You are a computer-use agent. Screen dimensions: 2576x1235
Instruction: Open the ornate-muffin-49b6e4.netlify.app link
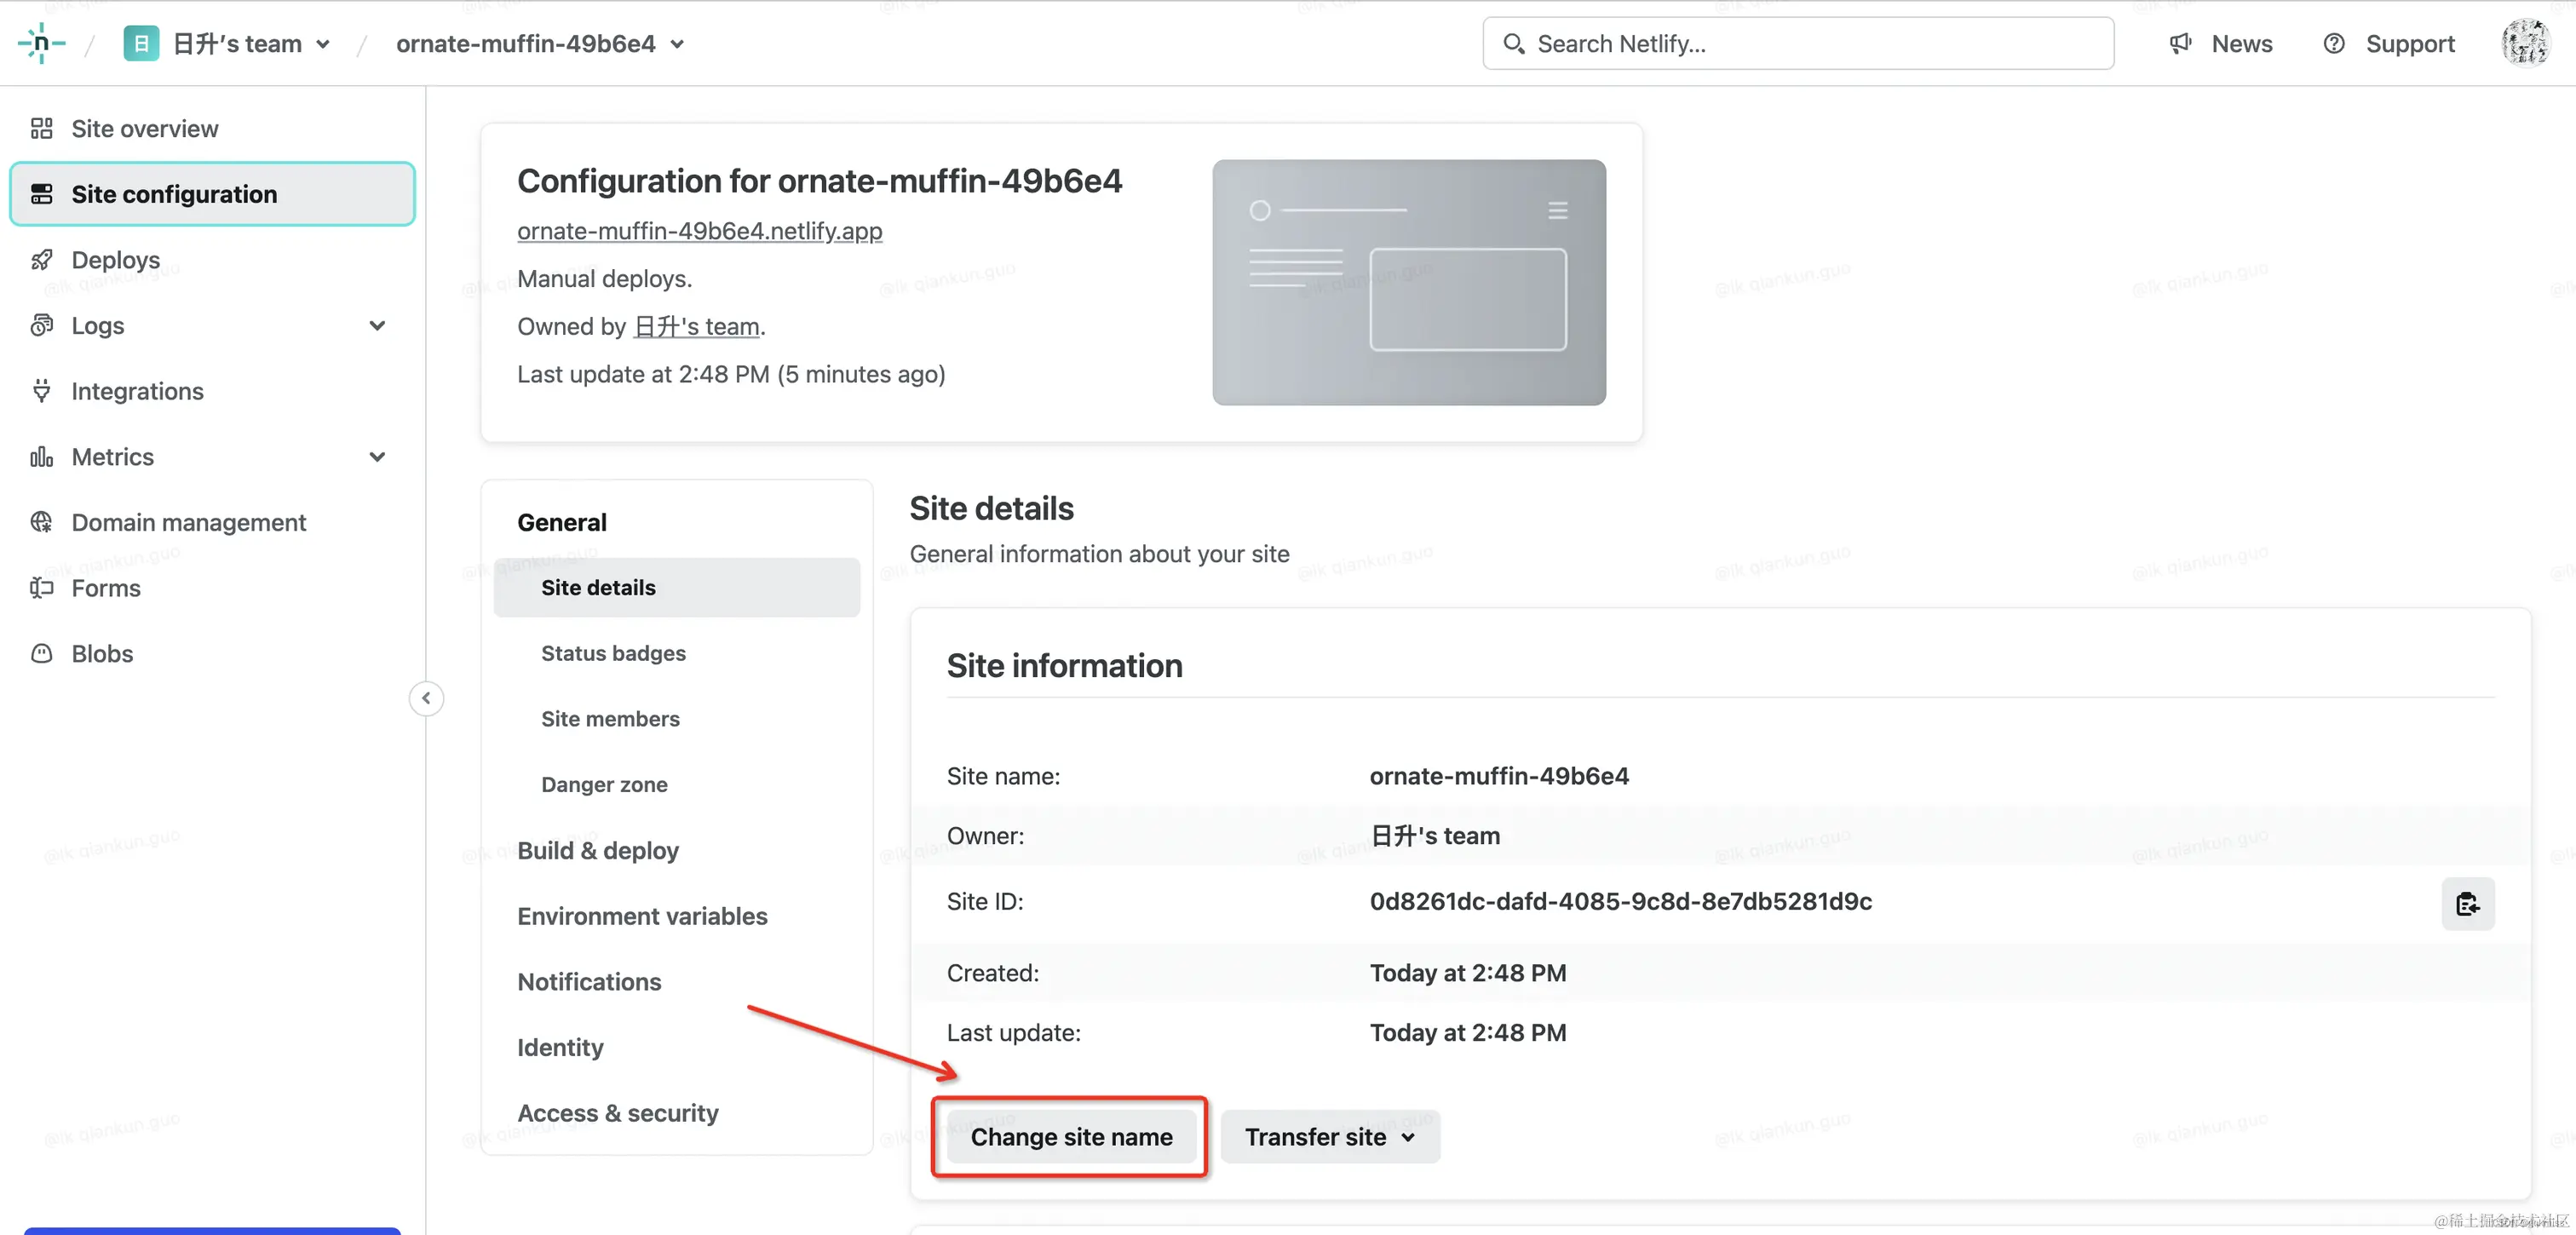(699, 231)
